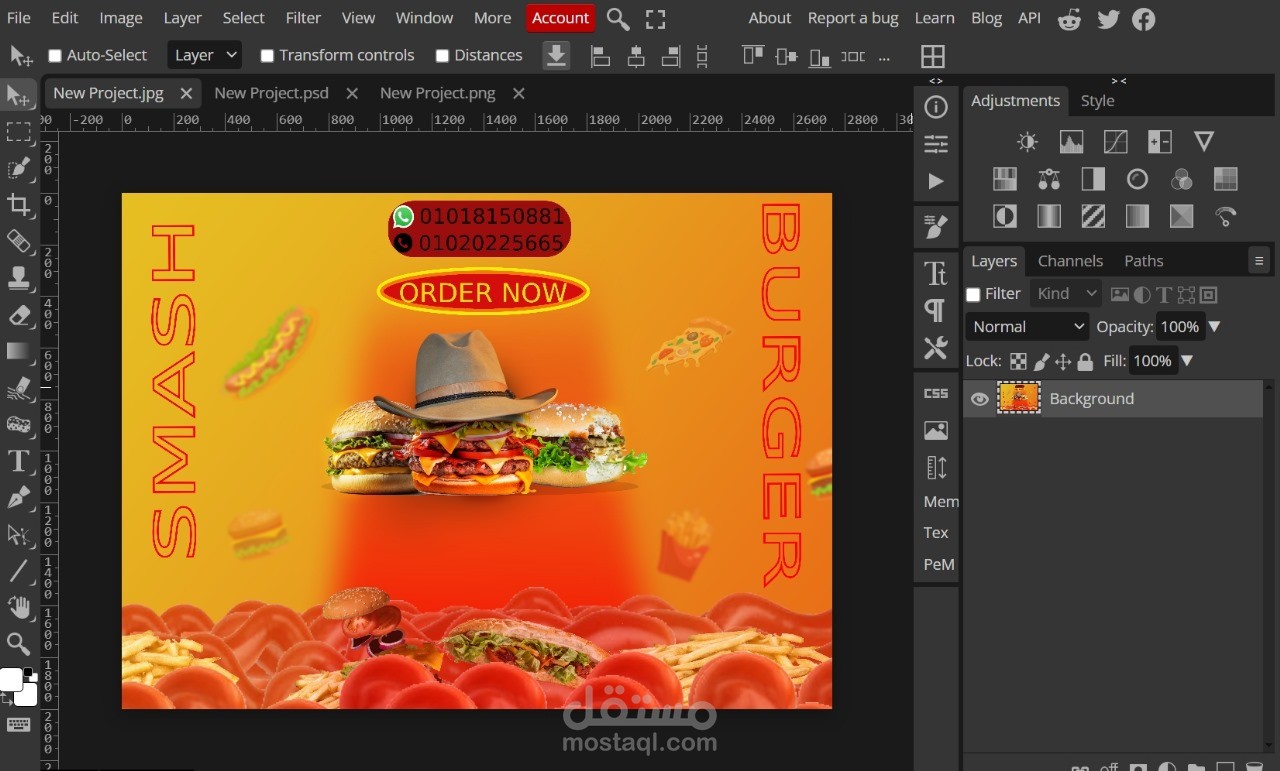Enable the Distances checkbox
This screenshot has width=1280, height=771.
442,56
